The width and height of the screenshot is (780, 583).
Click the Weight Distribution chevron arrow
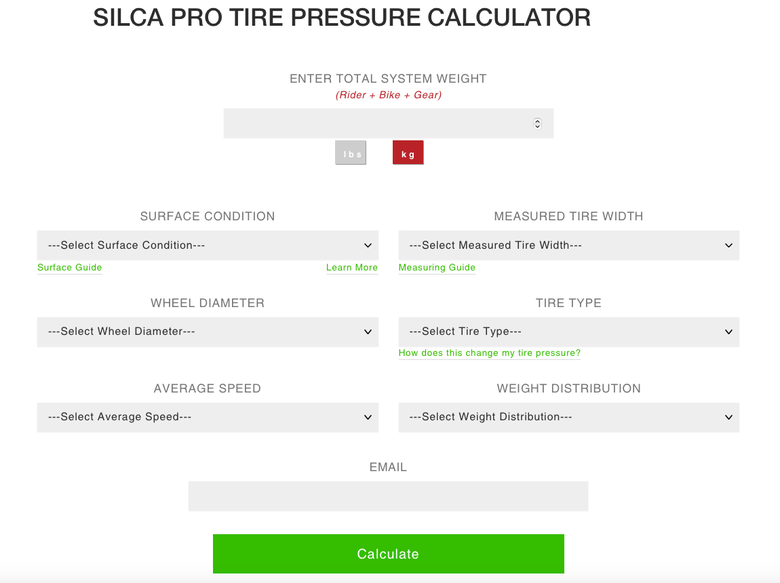[x=728, y=417]
